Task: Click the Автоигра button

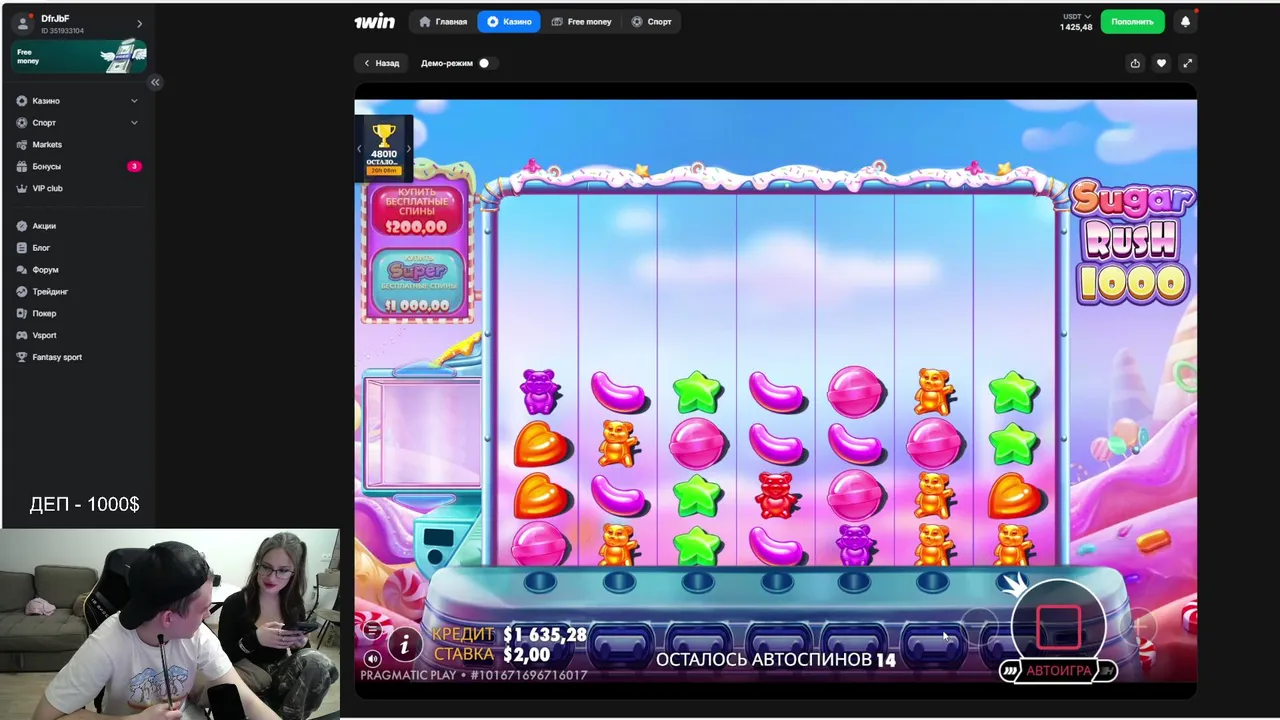Action: 1059,671
